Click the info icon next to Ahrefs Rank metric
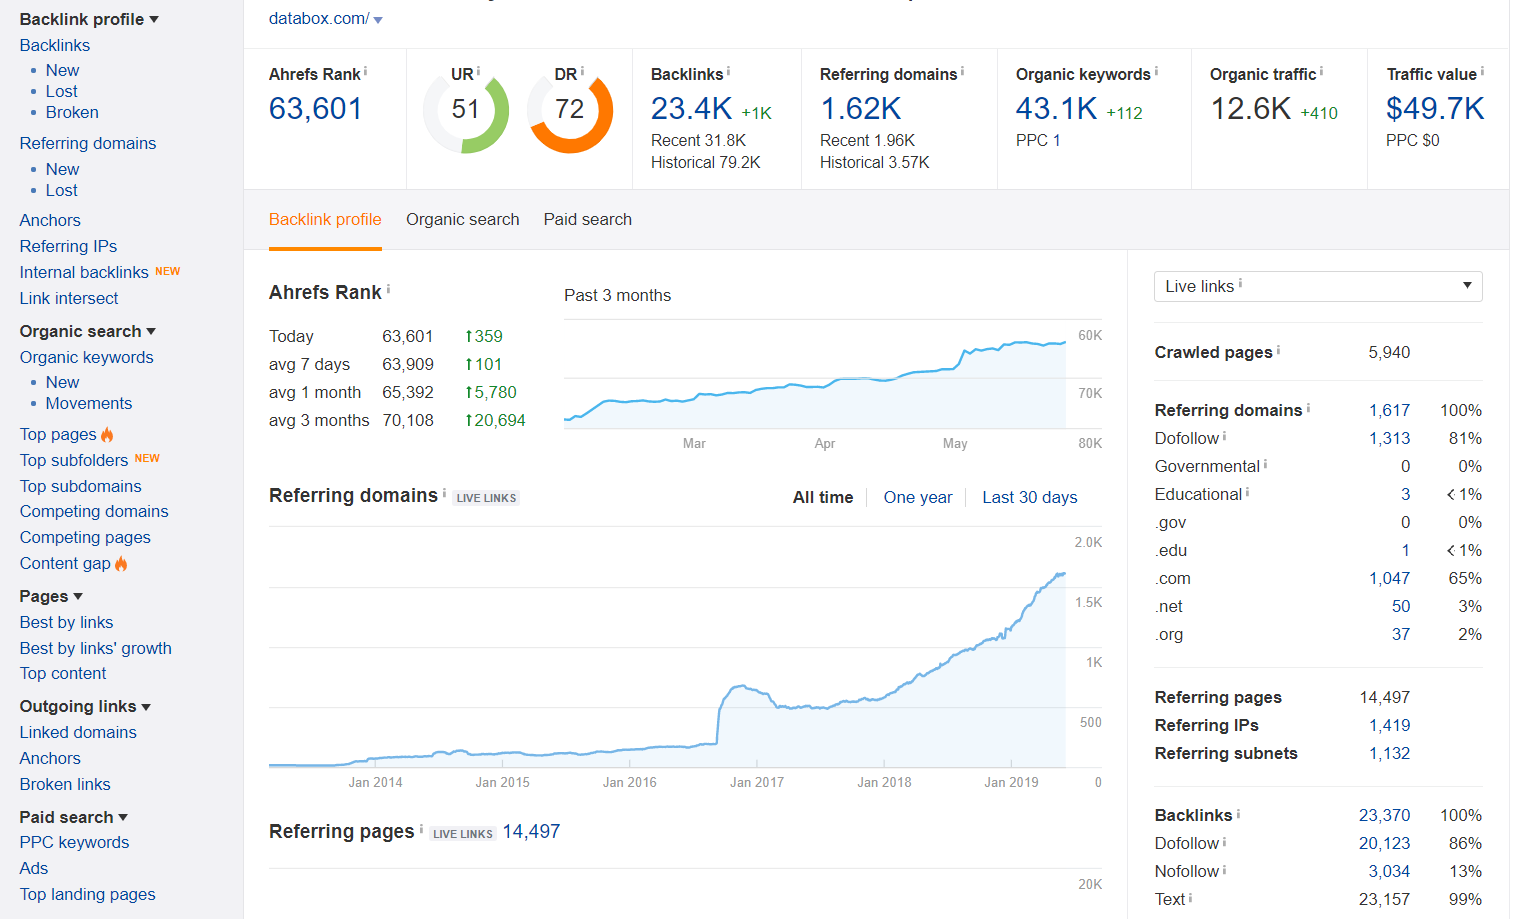1518x919 pixels. click(x=365, y=72)
